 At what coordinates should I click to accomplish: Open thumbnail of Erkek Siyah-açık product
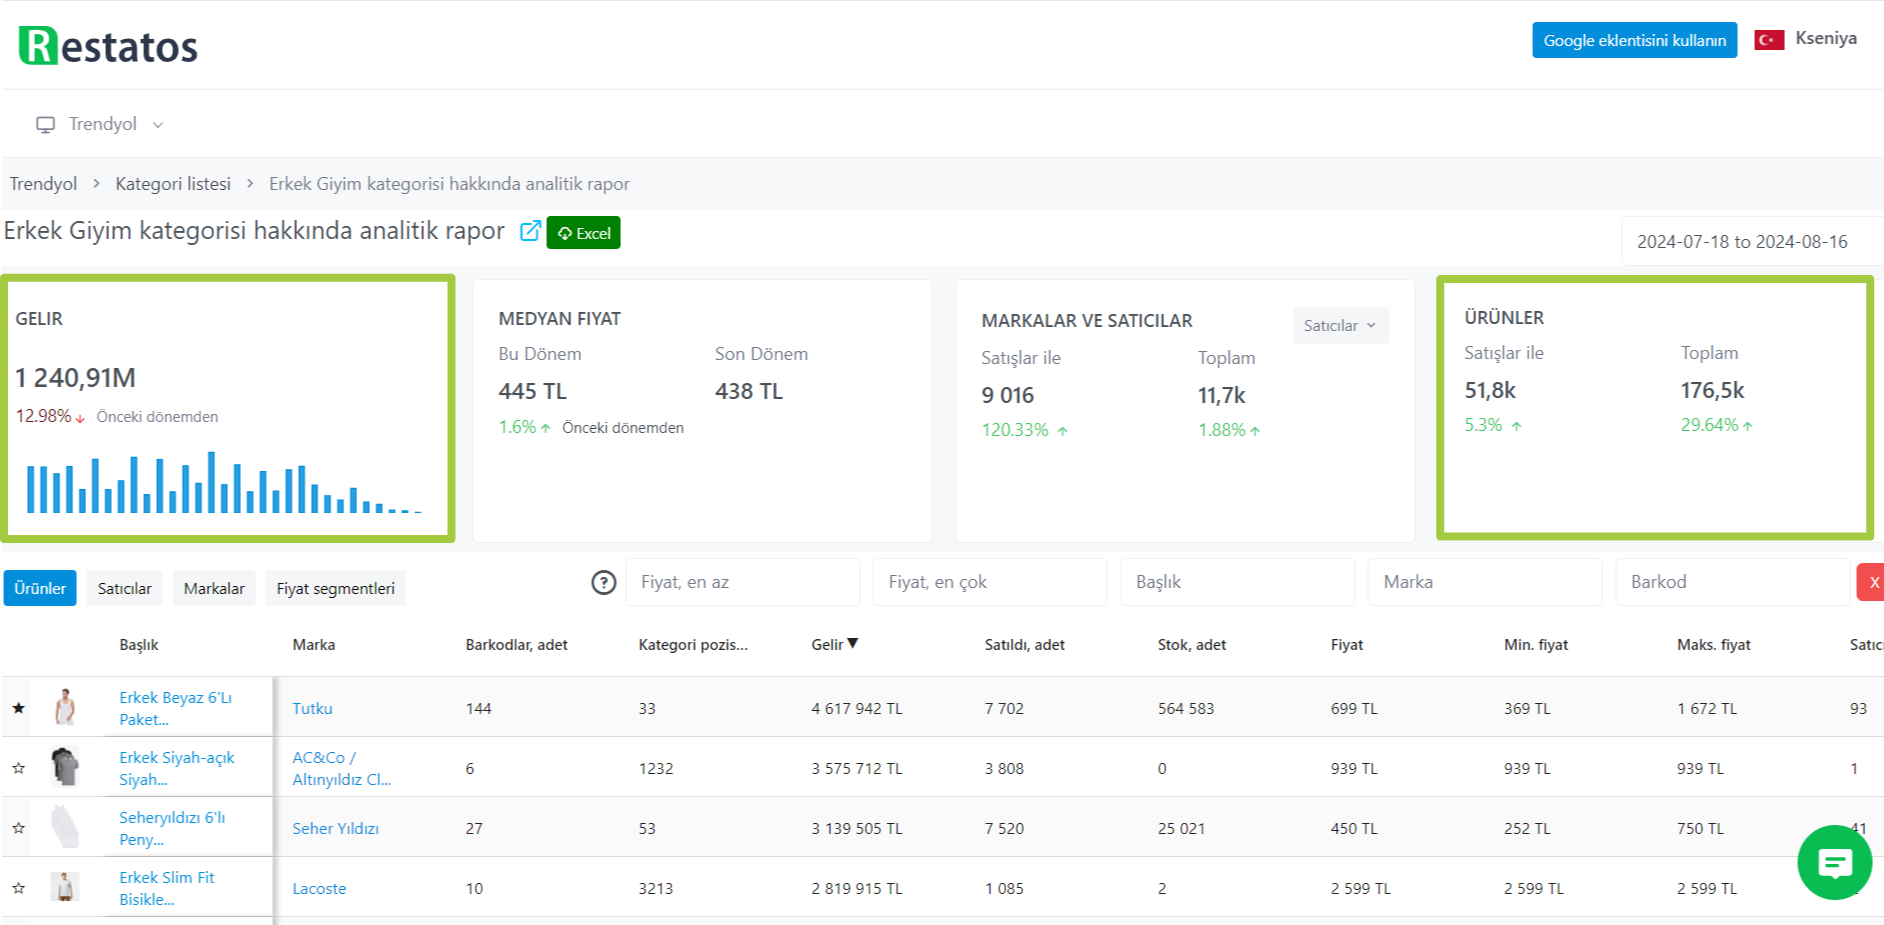click(x=65, y=767)
